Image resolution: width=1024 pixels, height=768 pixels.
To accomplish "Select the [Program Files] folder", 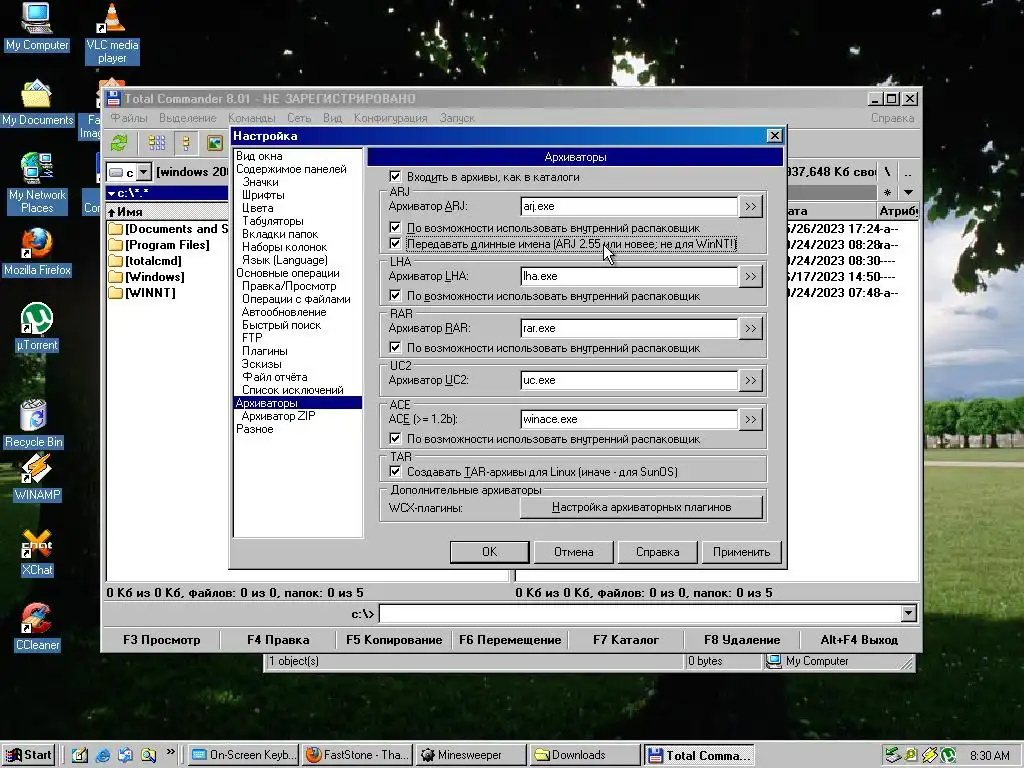I will point(159,245).
